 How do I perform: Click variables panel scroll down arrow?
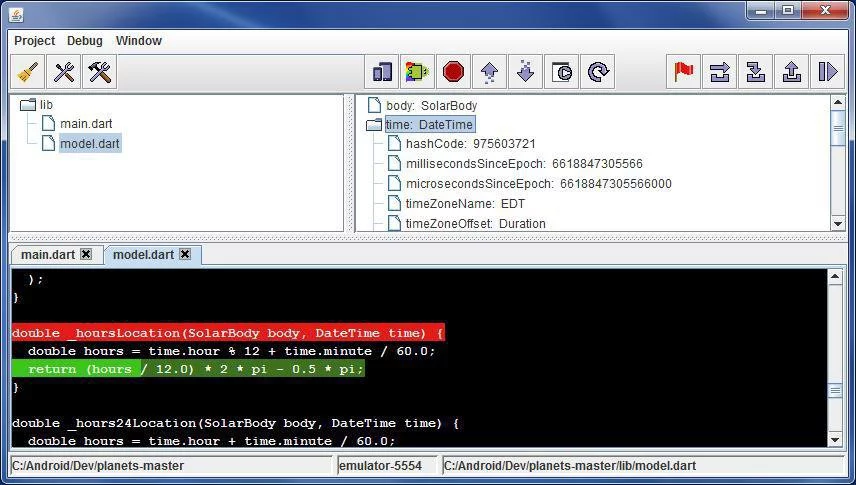pyautogui.click(x=838, y=224)
